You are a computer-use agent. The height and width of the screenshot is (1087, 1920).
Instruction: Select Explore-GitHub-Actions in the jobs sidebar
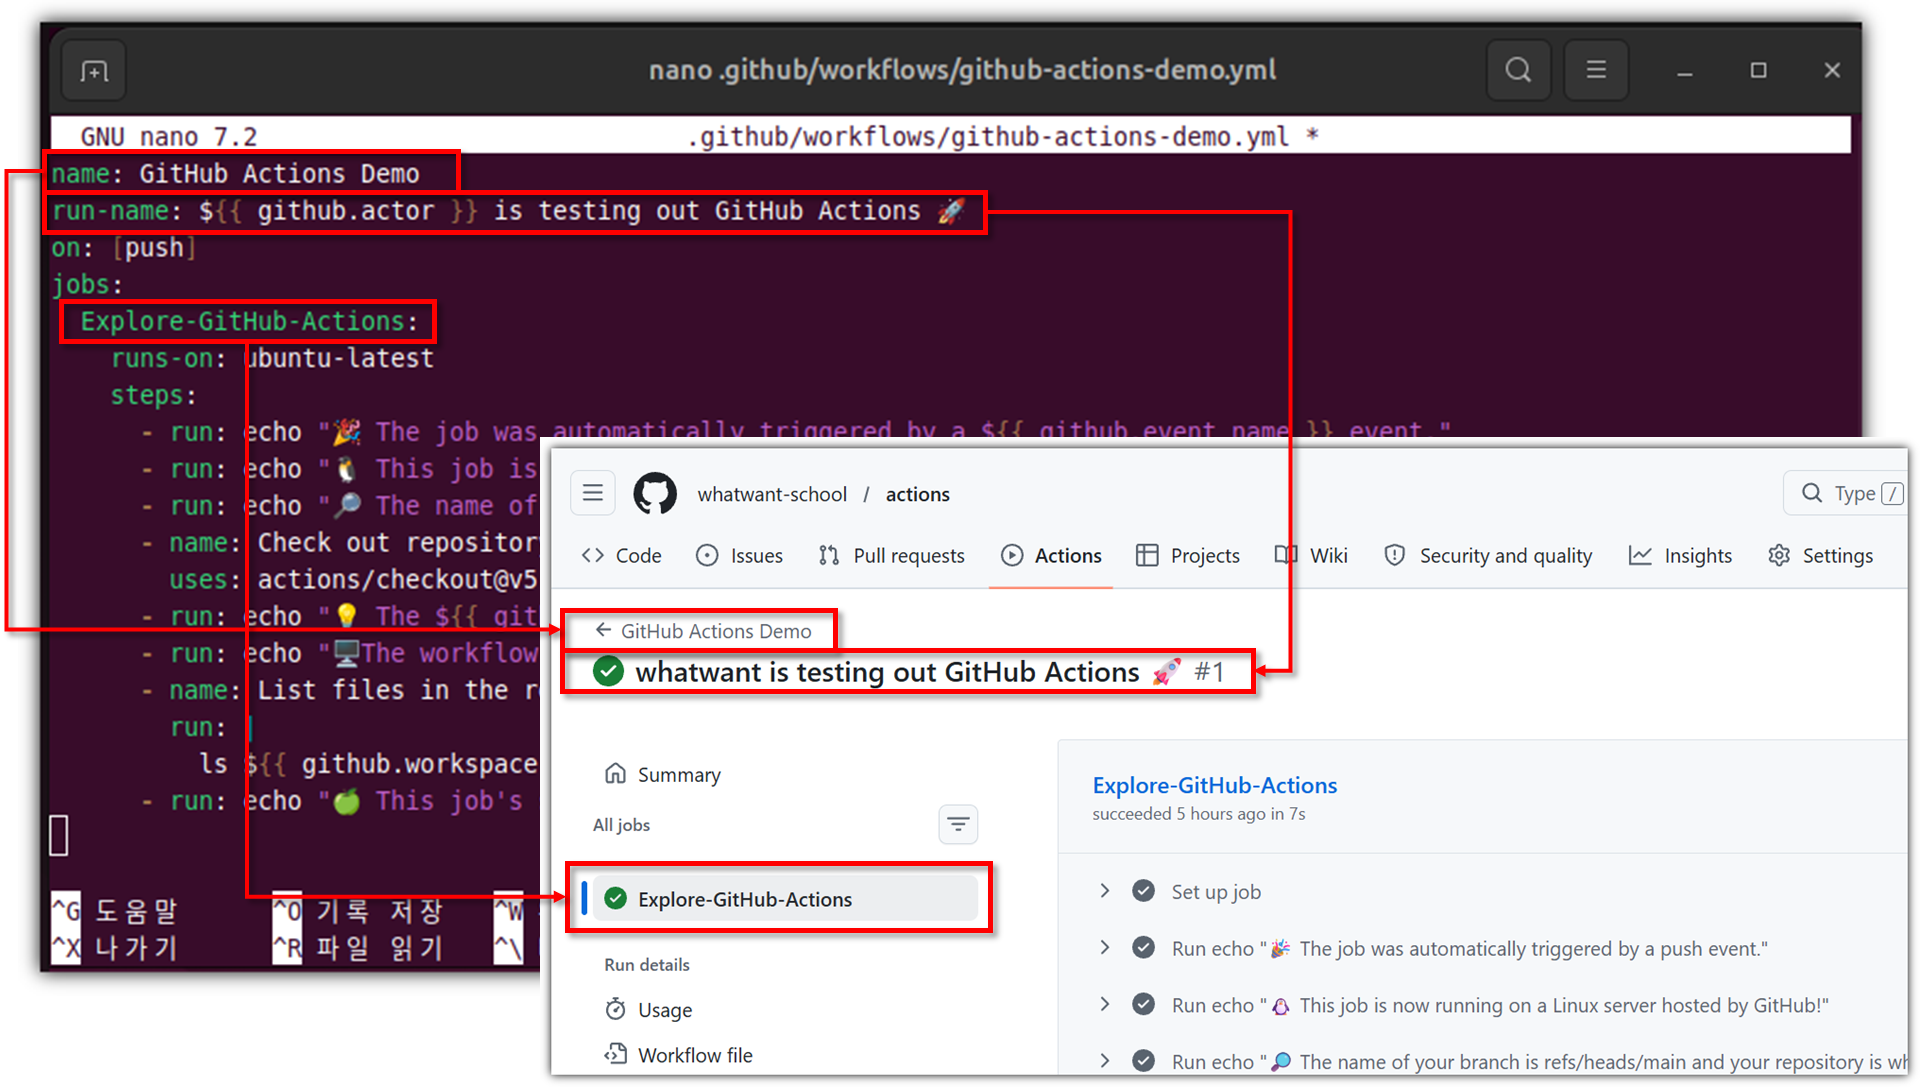pyautogui.click(x=745, y=899)
